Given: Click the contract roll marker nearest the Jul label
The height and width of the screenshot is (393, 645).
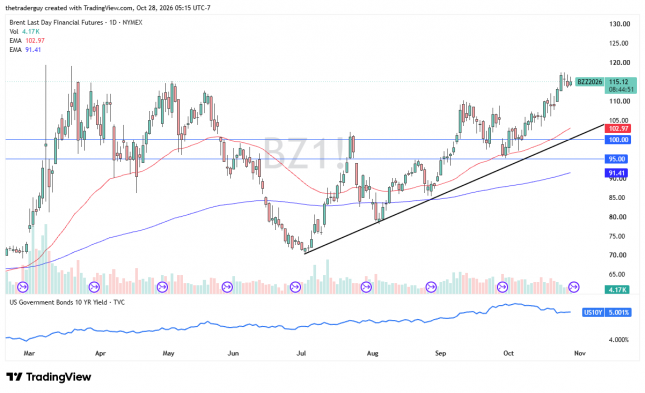Looking at the screenshot, I should tap(295, 287).
